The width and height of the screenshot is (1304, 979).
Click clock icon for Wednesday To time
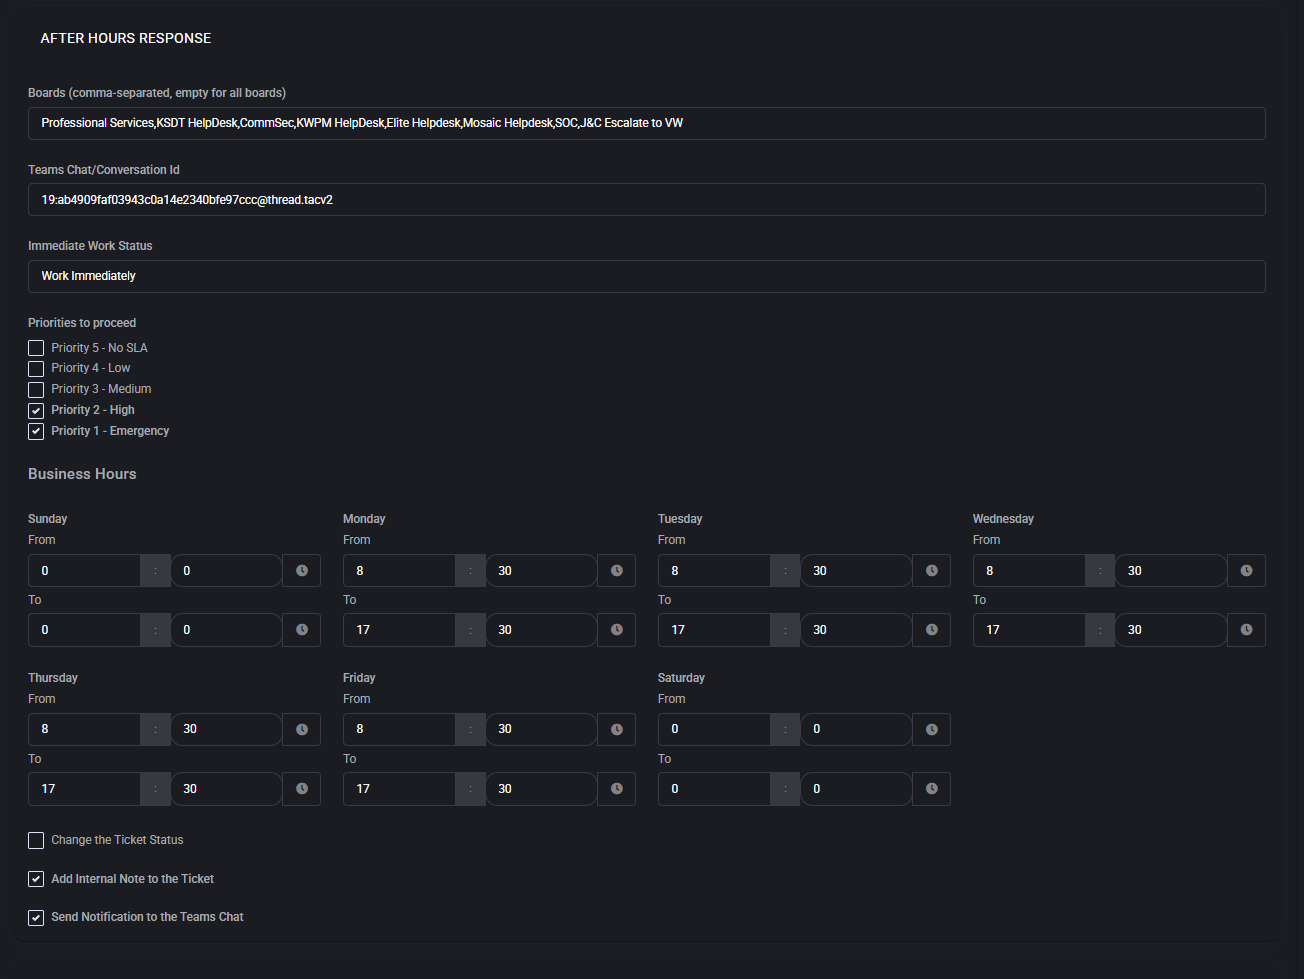click(1246, 630)
